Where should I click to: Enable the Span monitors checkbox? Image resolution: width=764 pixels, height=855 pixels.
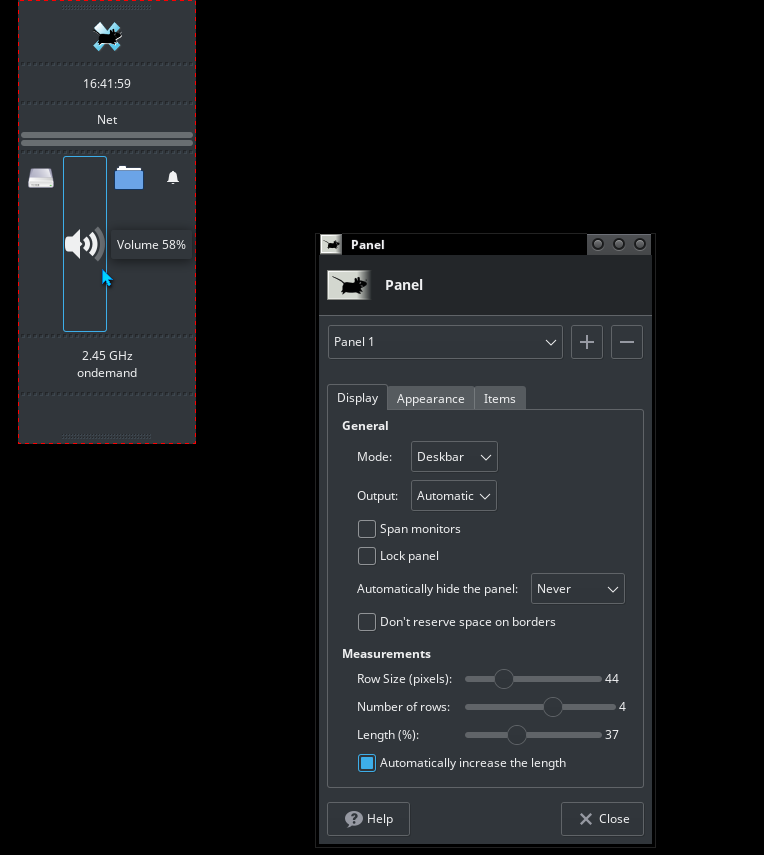coord(367,529)
